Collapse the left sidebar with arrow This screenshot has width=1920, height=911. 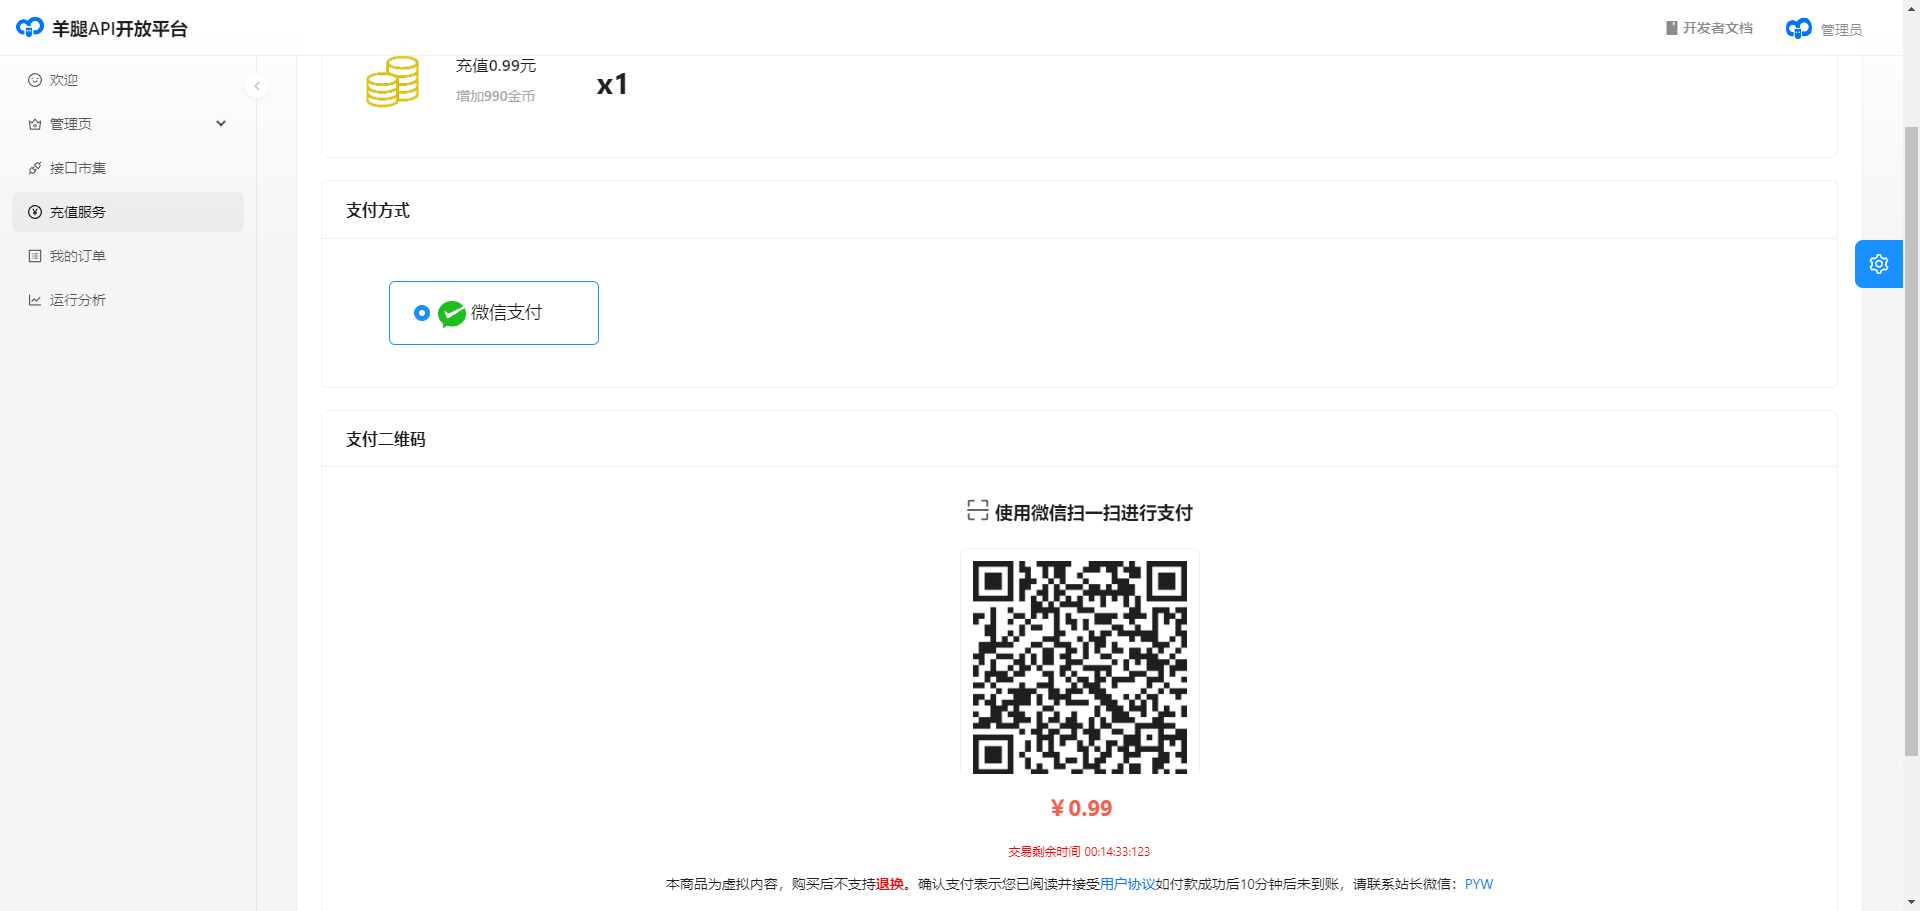(x=257, y=86)
